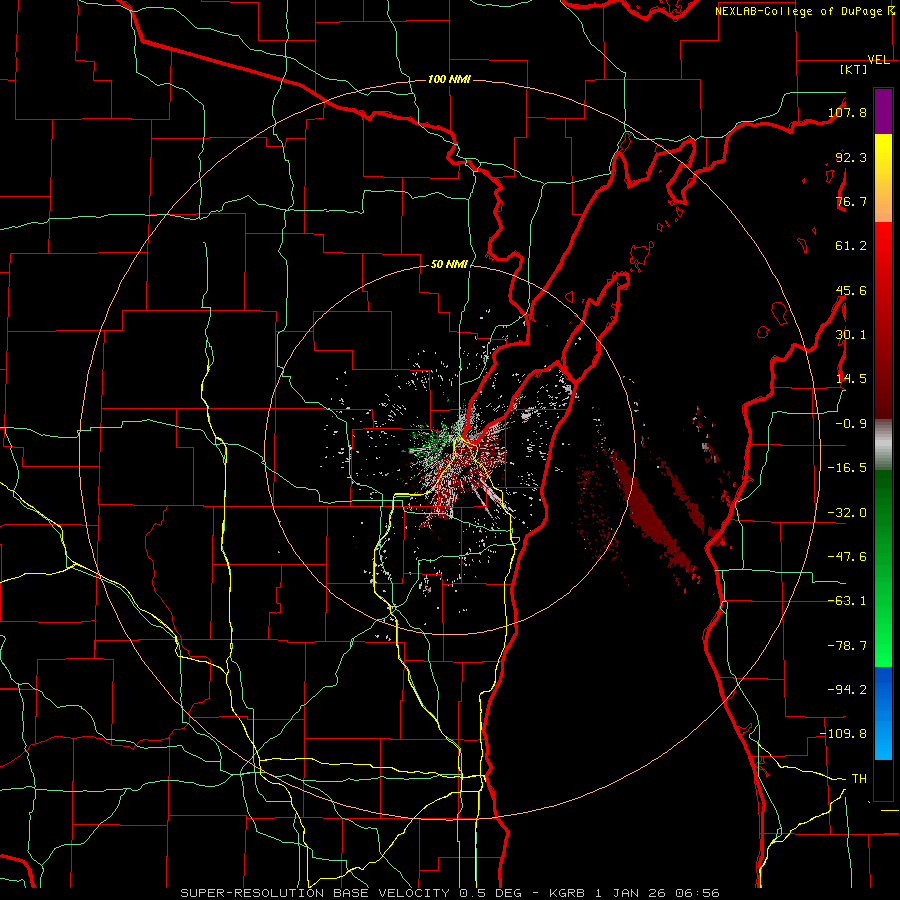Click the 76.7 velocity scale value
This screenshot has width=900, height=900.
click(x=851, y=201)
